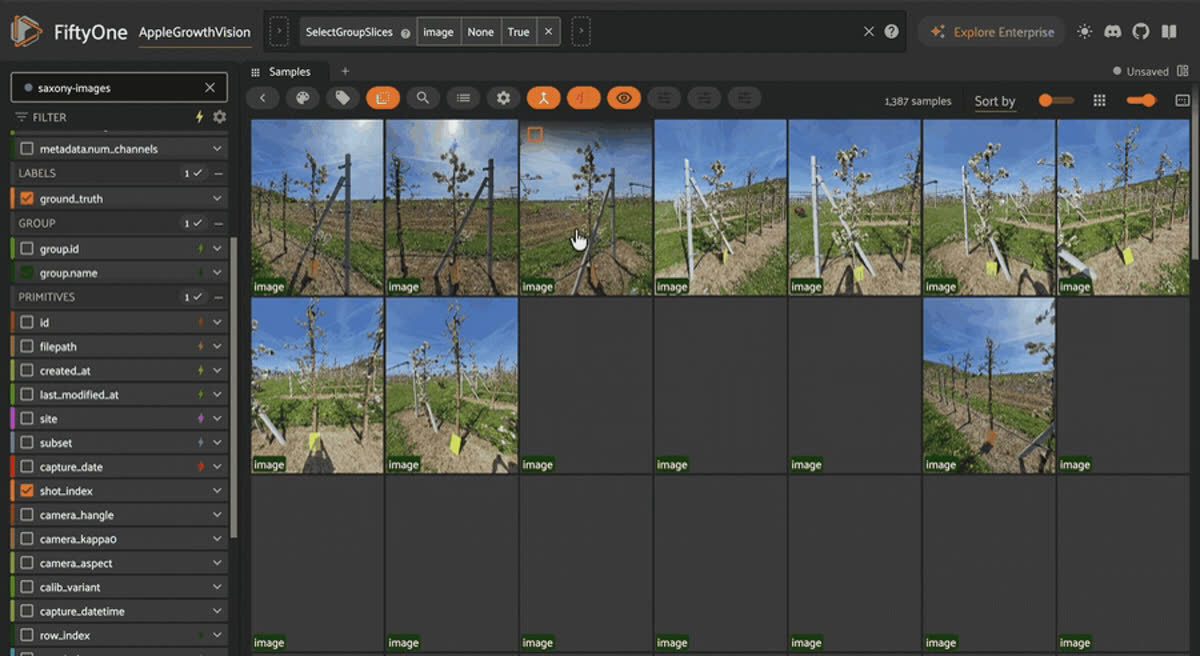Edit the 'None' stage parameter

click(x=481, y=32)
